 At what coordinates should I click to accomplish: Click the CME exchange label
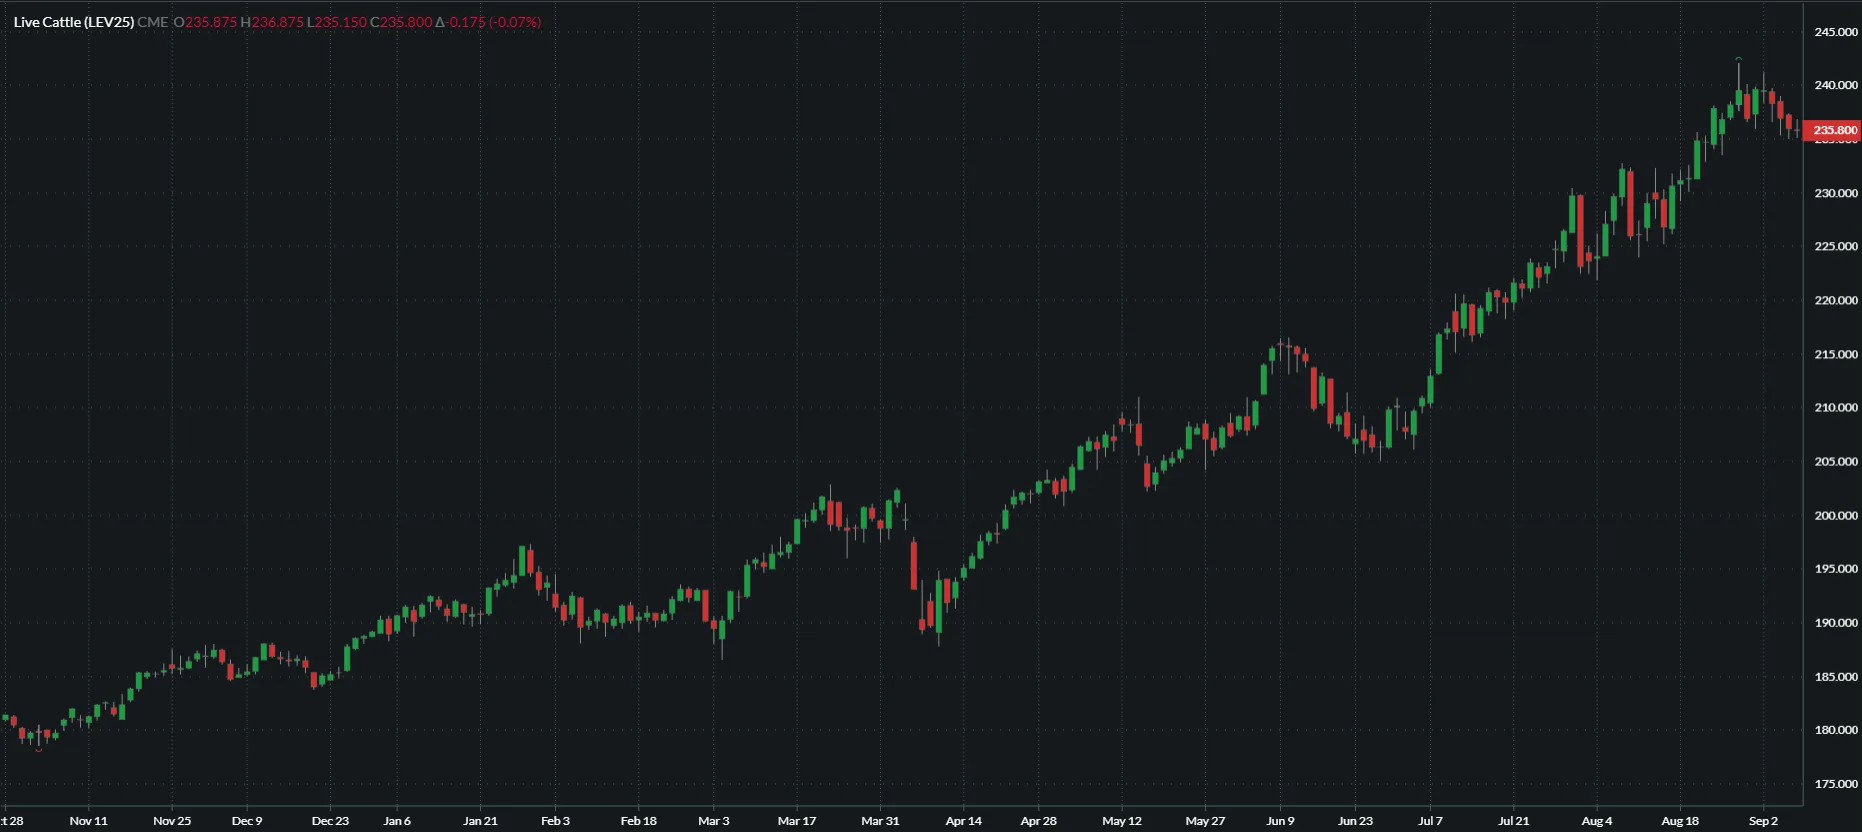153,22
